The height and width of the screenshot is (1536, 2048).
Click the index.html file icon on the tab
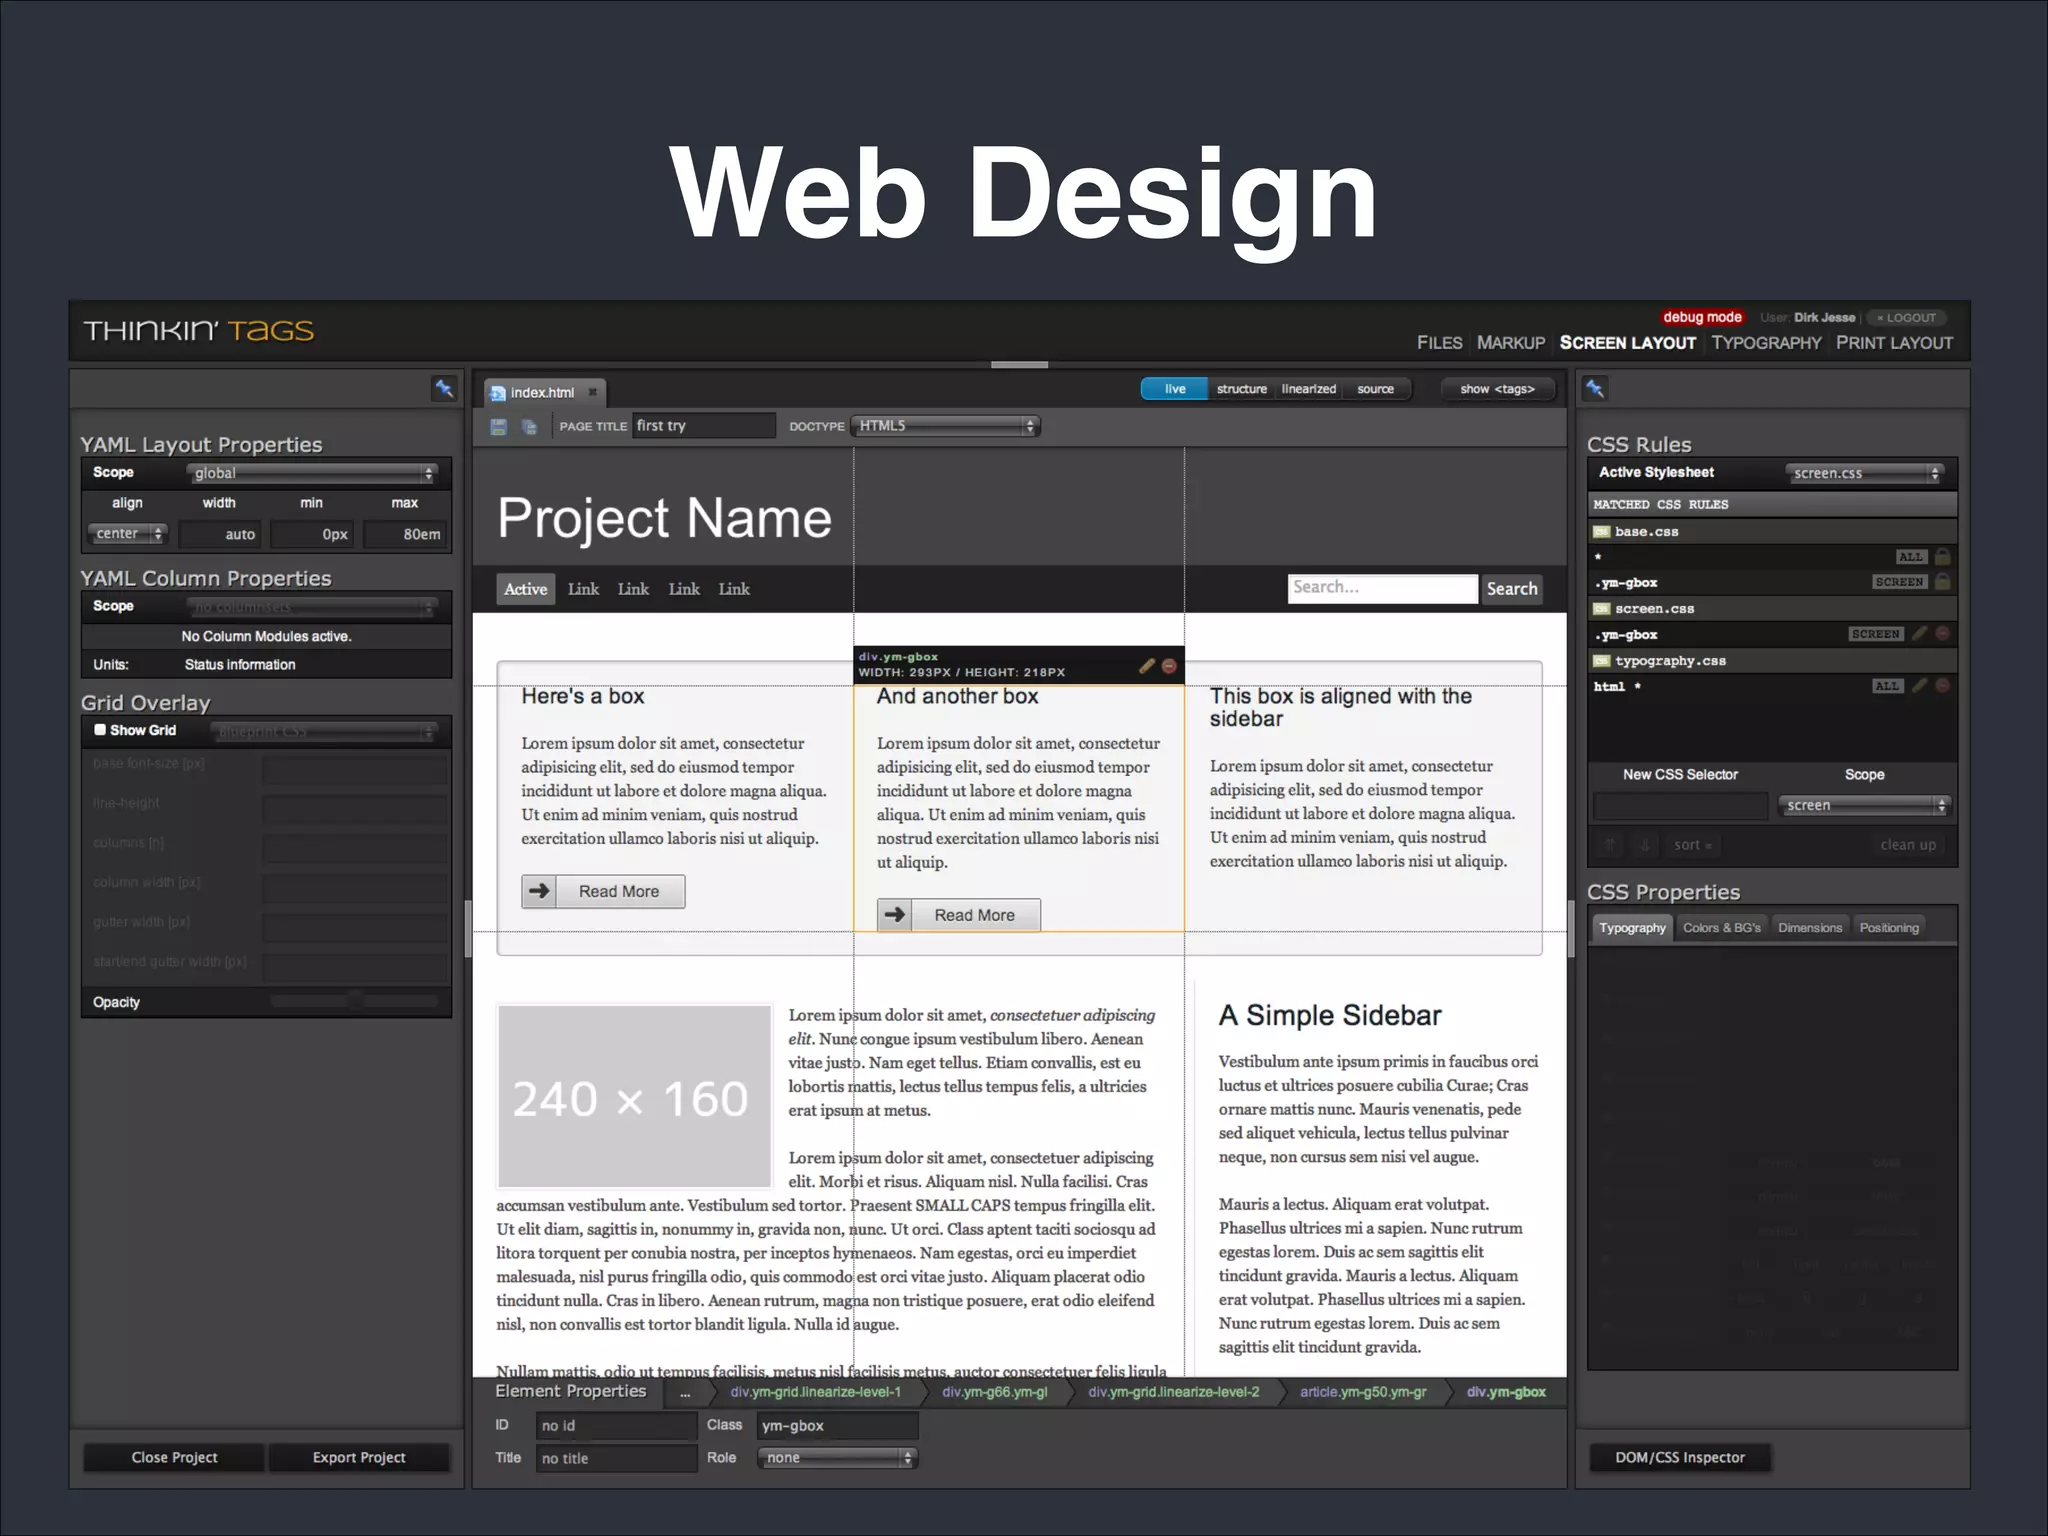point(497,393)
